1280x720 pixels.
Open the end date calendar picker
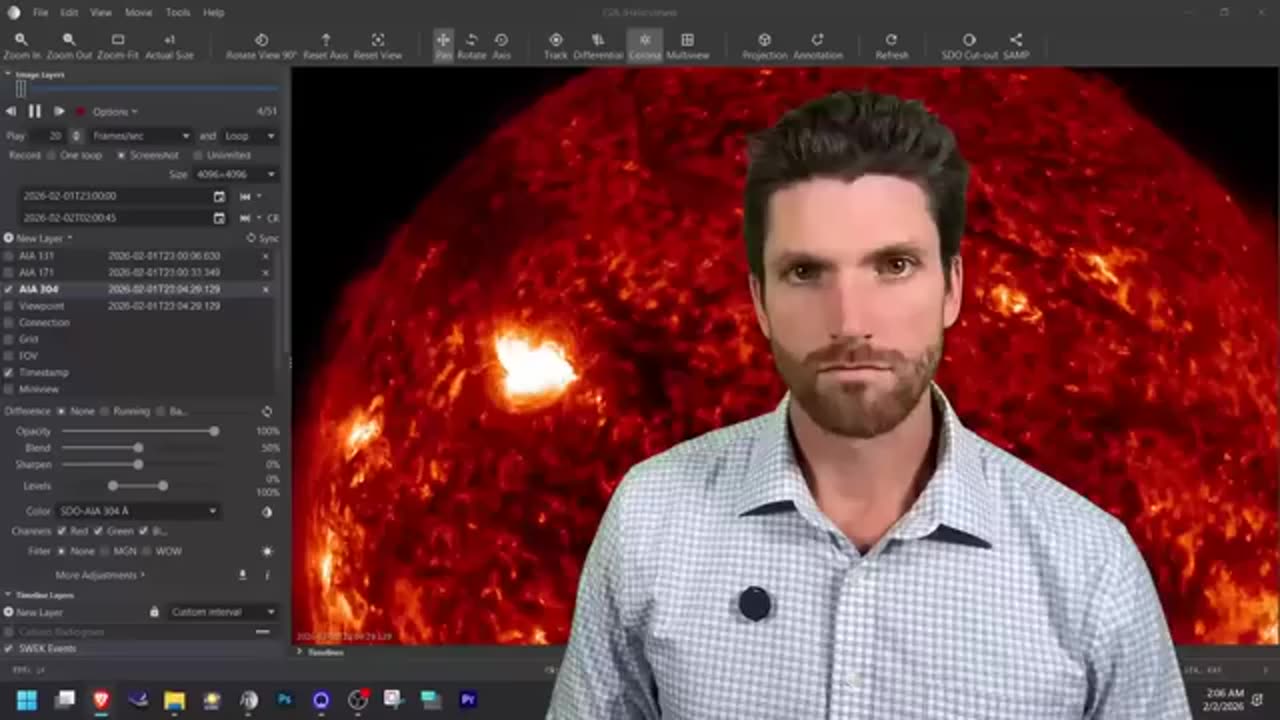(219, 217)
